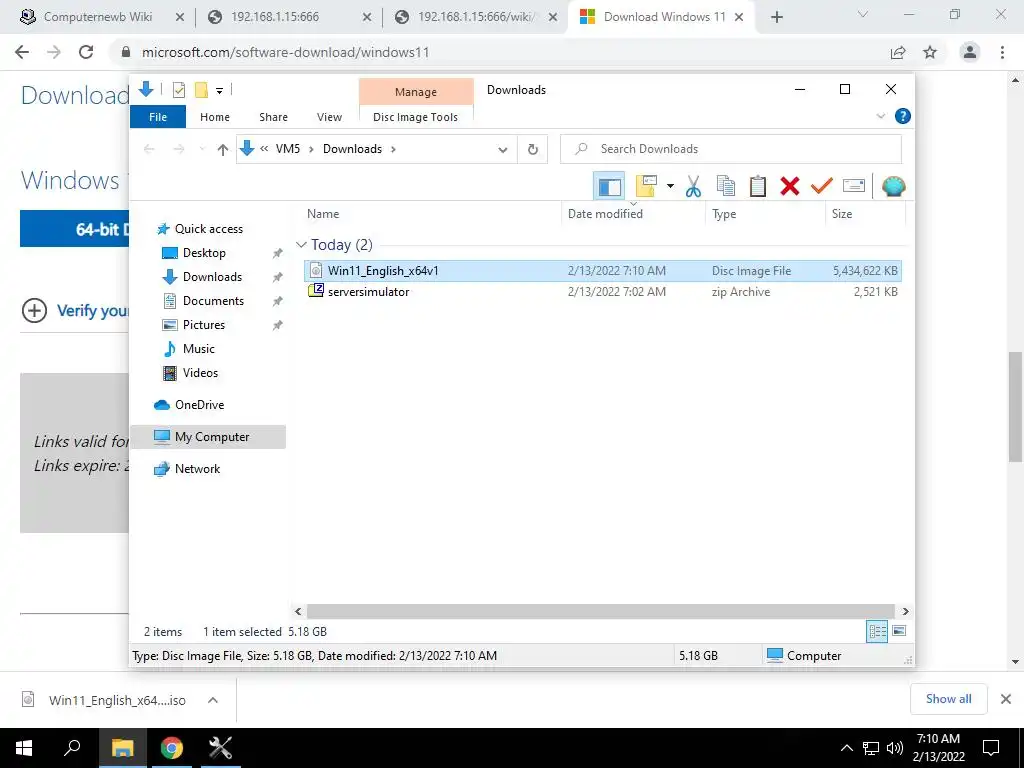Switch to large icons view layout
Image resolution: width=1024 pixels, height=768 pixels.
[899, 631]
